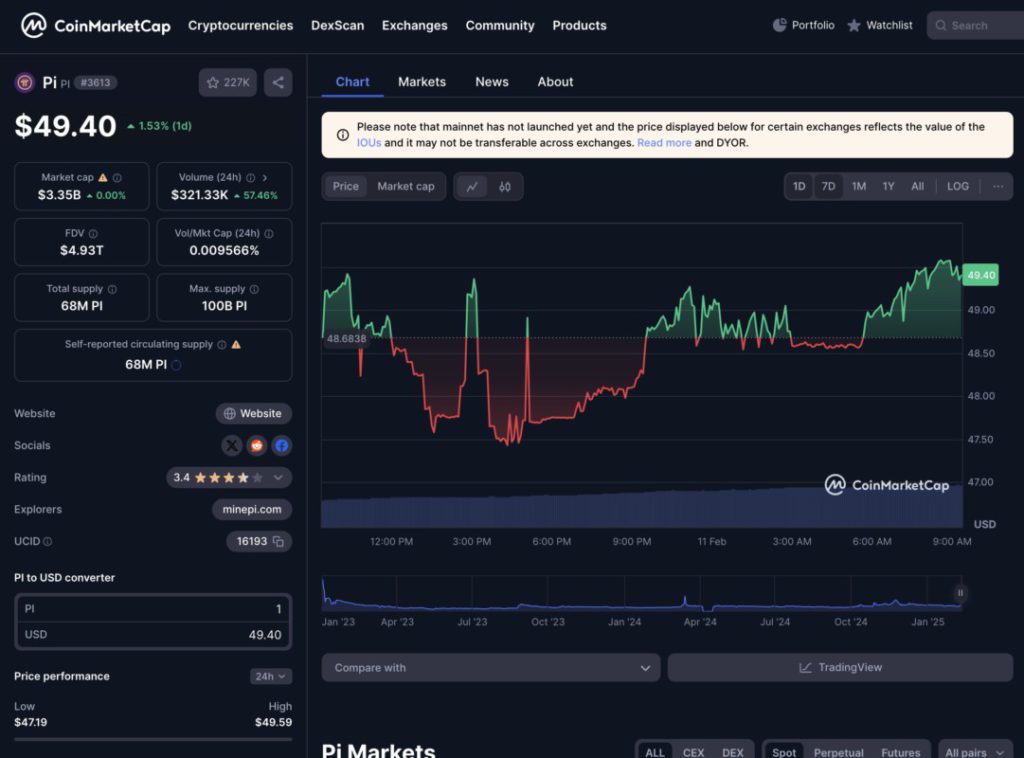The height and width of the screenshot is (758, 1024).
Task: Click the header Search field
Action: (976, 25)
